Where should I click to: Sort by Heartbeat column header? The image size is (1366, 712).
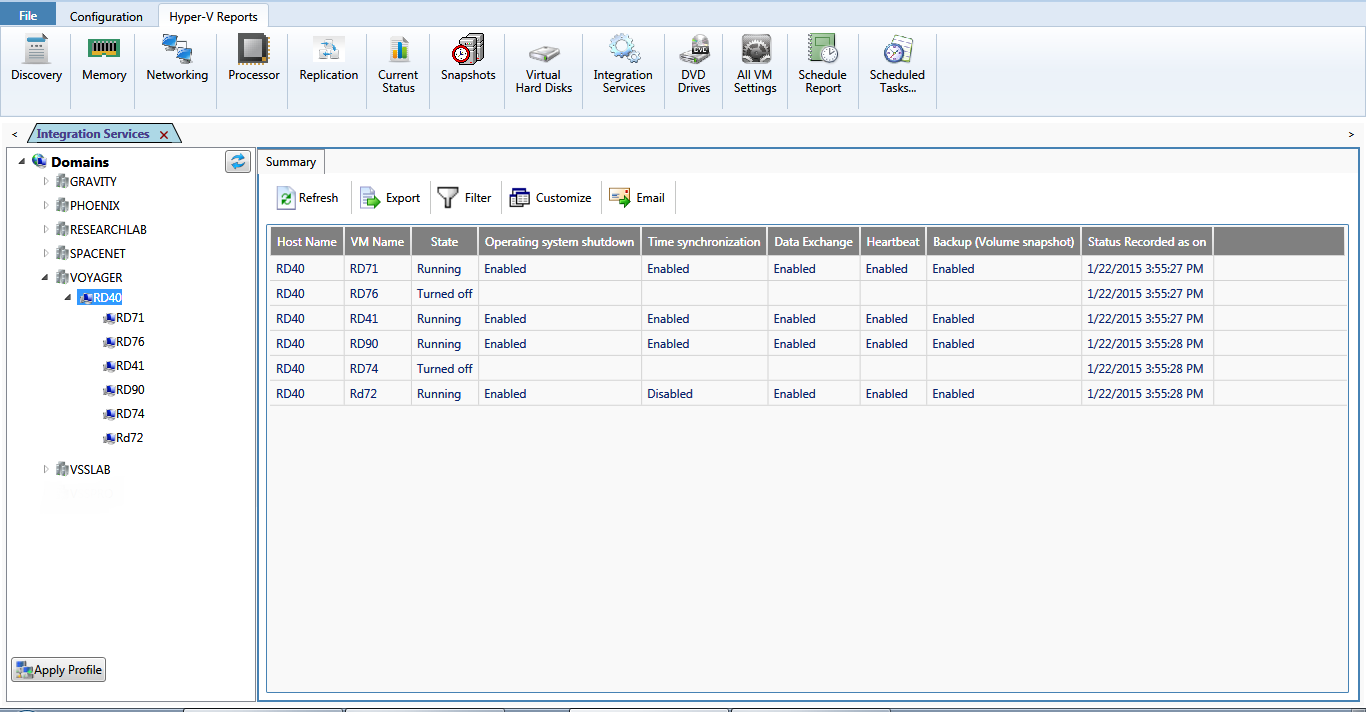[893, 241]
